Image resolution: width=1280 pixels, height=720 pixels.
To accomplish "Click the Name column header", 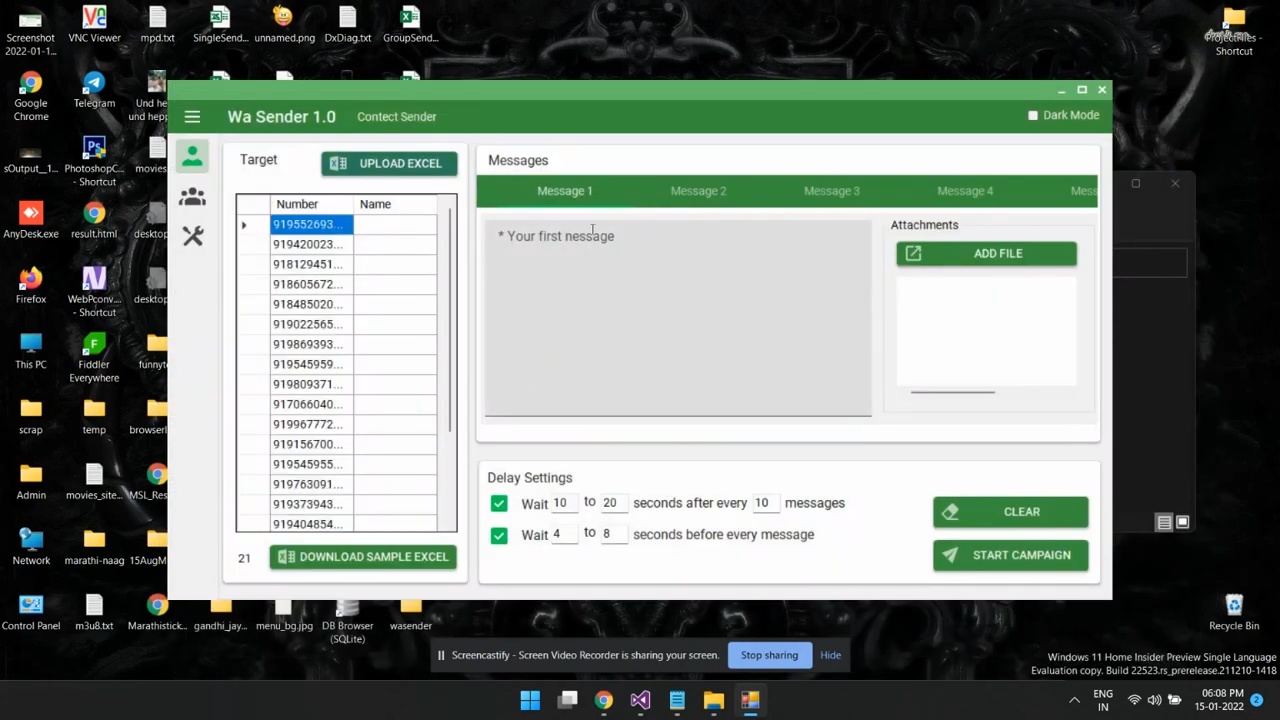I will (395, 204).
